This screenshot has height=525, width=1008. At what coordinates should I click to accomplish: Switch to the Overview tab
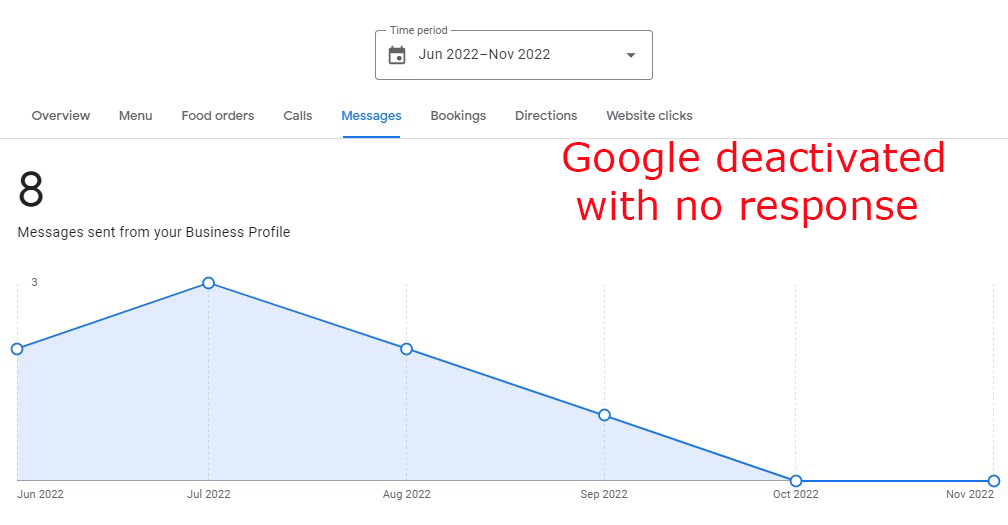[61, 116]
